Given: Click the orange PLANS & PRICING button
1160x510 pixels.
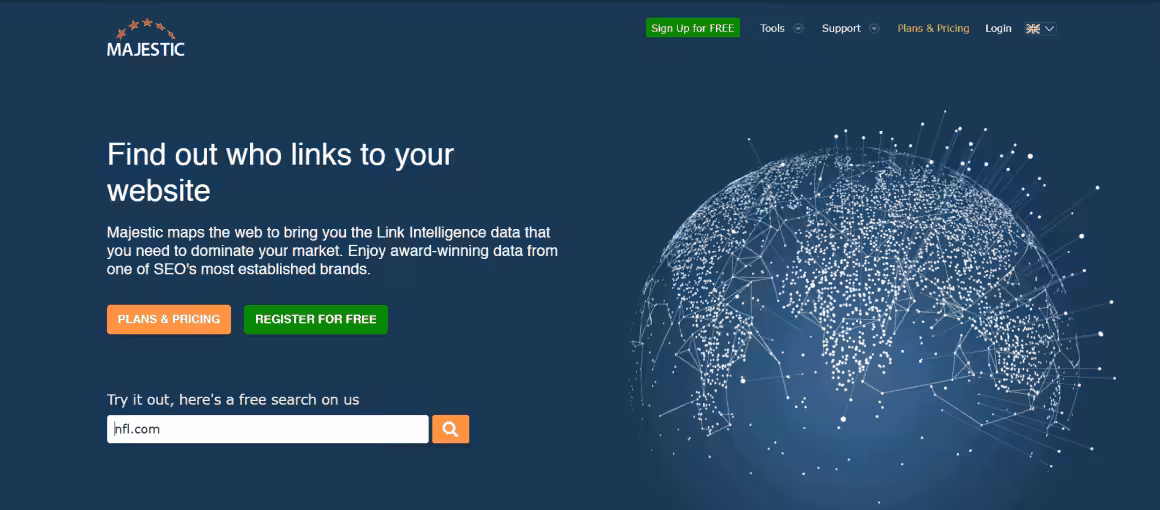Looking at the screenshot, I should pyautogui.click(x=169, y=319).
